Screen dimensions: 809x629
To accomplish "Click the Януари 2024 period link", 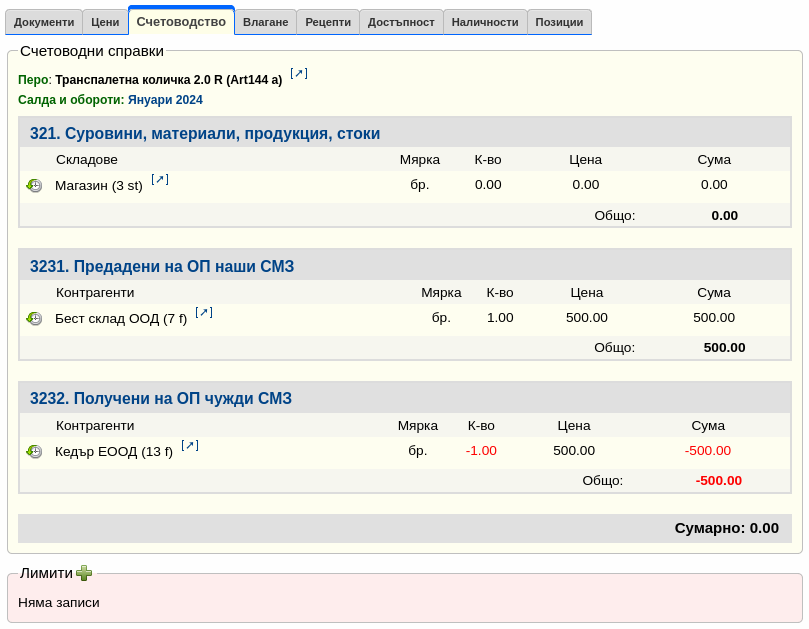I will point(165,100).
